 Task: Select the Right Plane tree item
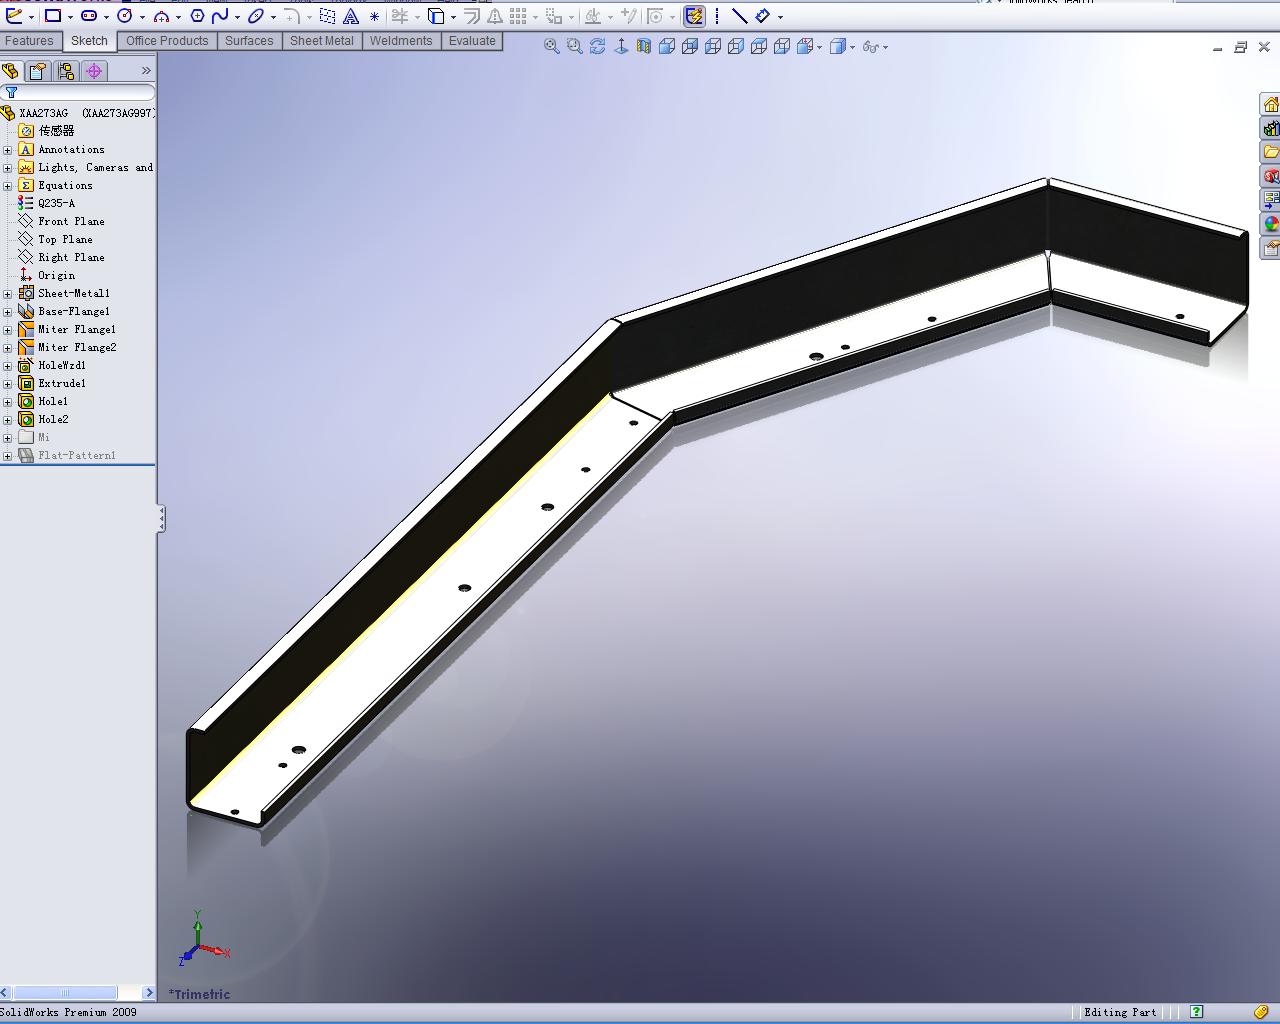click(62, 258)
